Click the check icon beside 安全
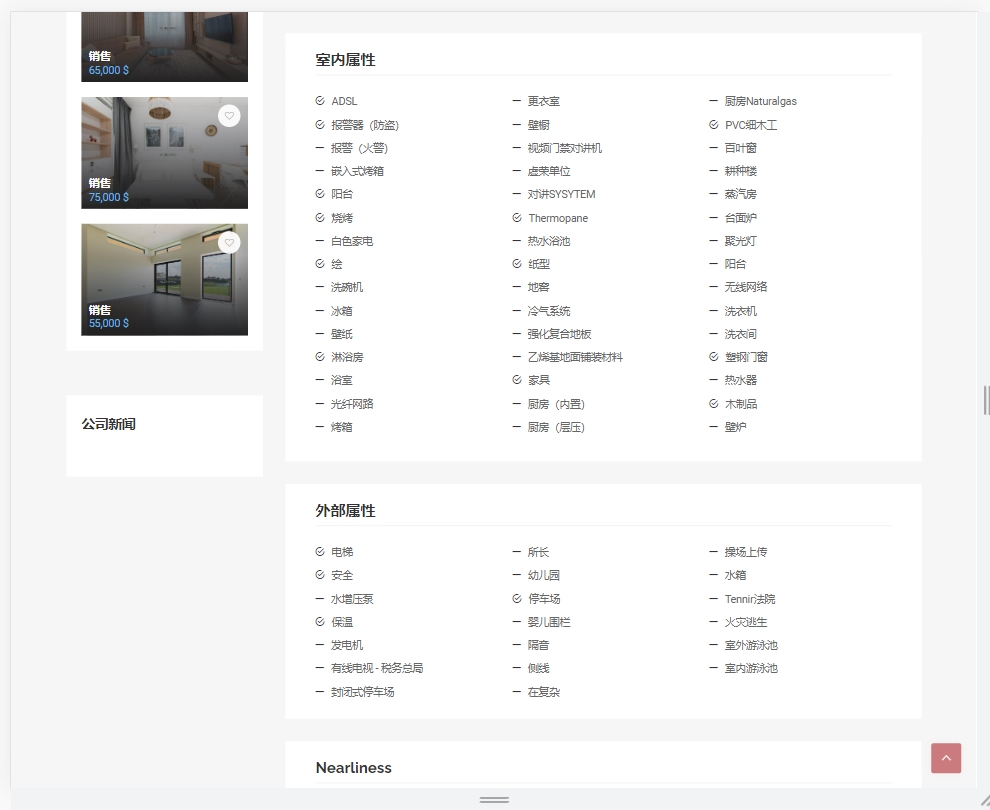The image size is (990, 810). (320, 575)
